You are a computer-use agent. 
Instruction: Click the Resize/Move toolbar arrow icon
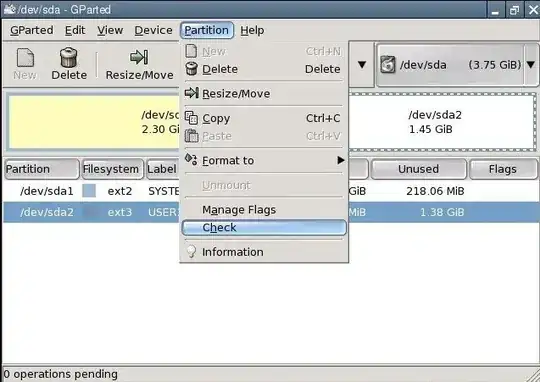pyautogui.click(x=139, y=57)
